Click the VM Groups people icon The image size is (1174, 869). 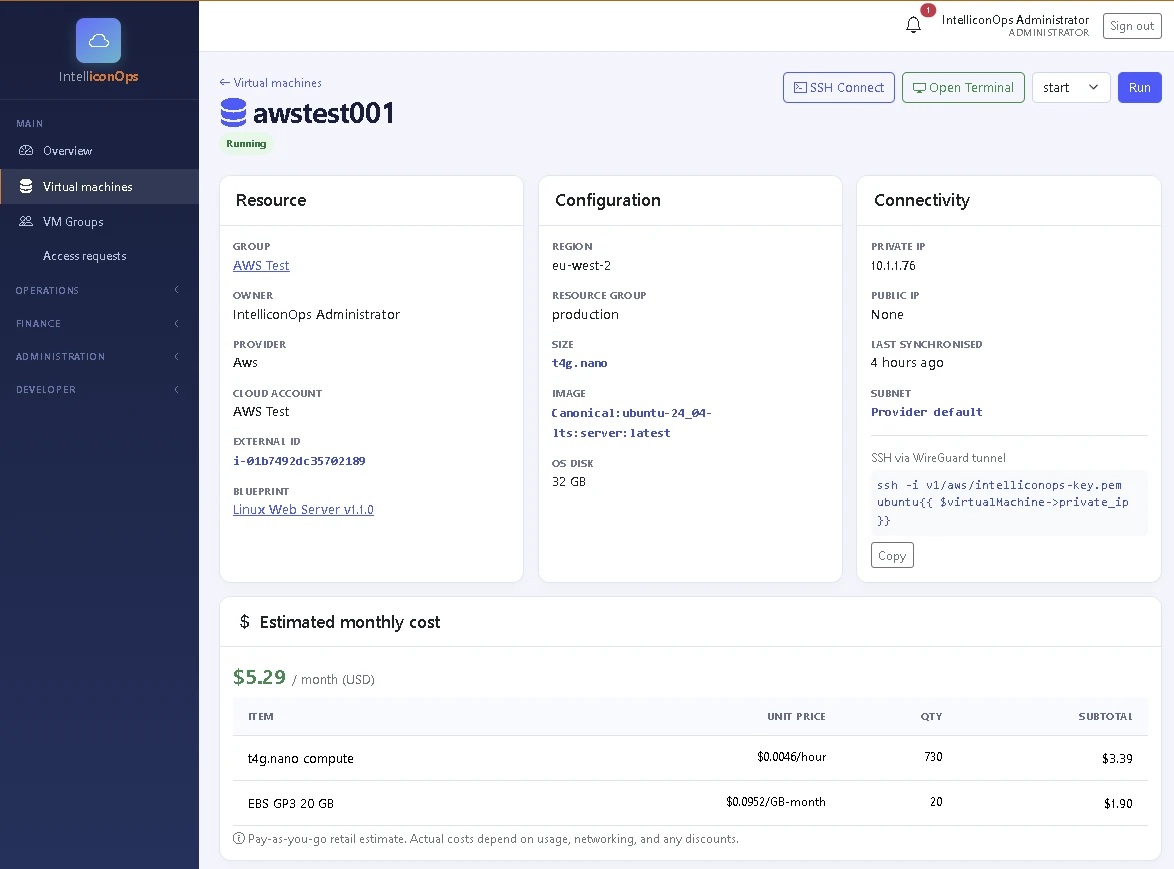click(26, 222)
